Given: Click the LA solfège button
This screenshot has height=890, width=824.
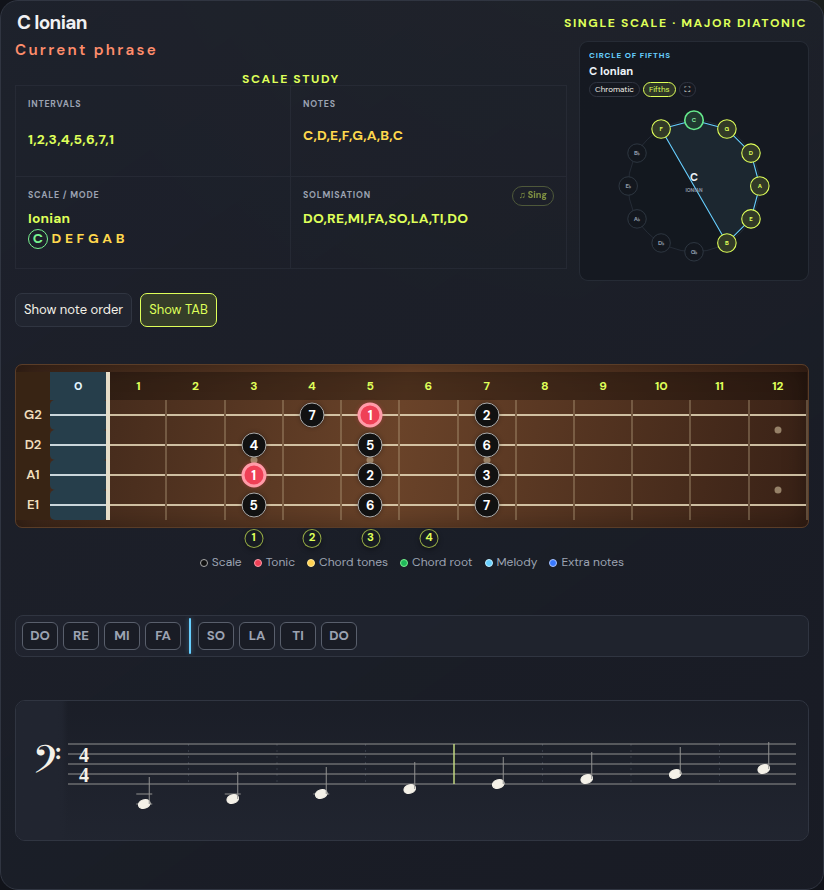Looking at the screenshot, I should click(257, 636).
